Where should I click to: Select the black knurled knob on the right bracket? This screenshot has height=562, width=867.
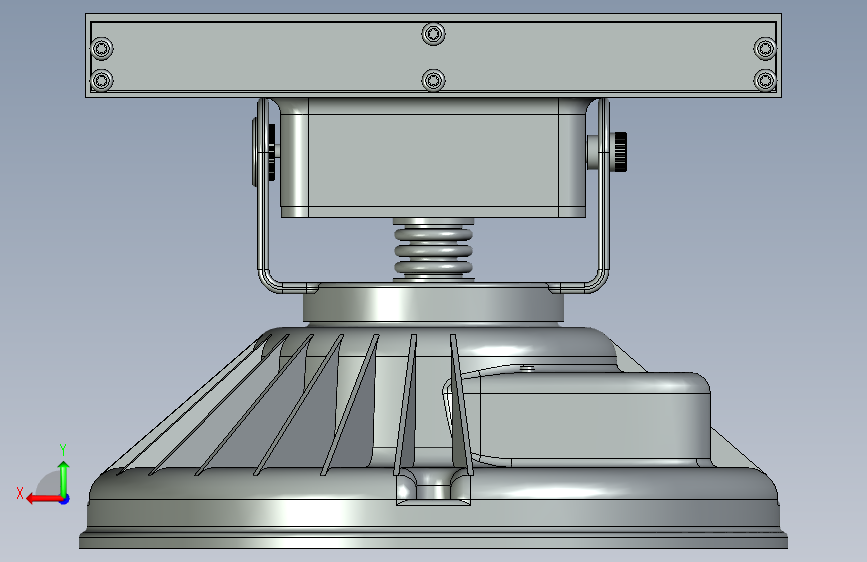(x=619, y=152)
